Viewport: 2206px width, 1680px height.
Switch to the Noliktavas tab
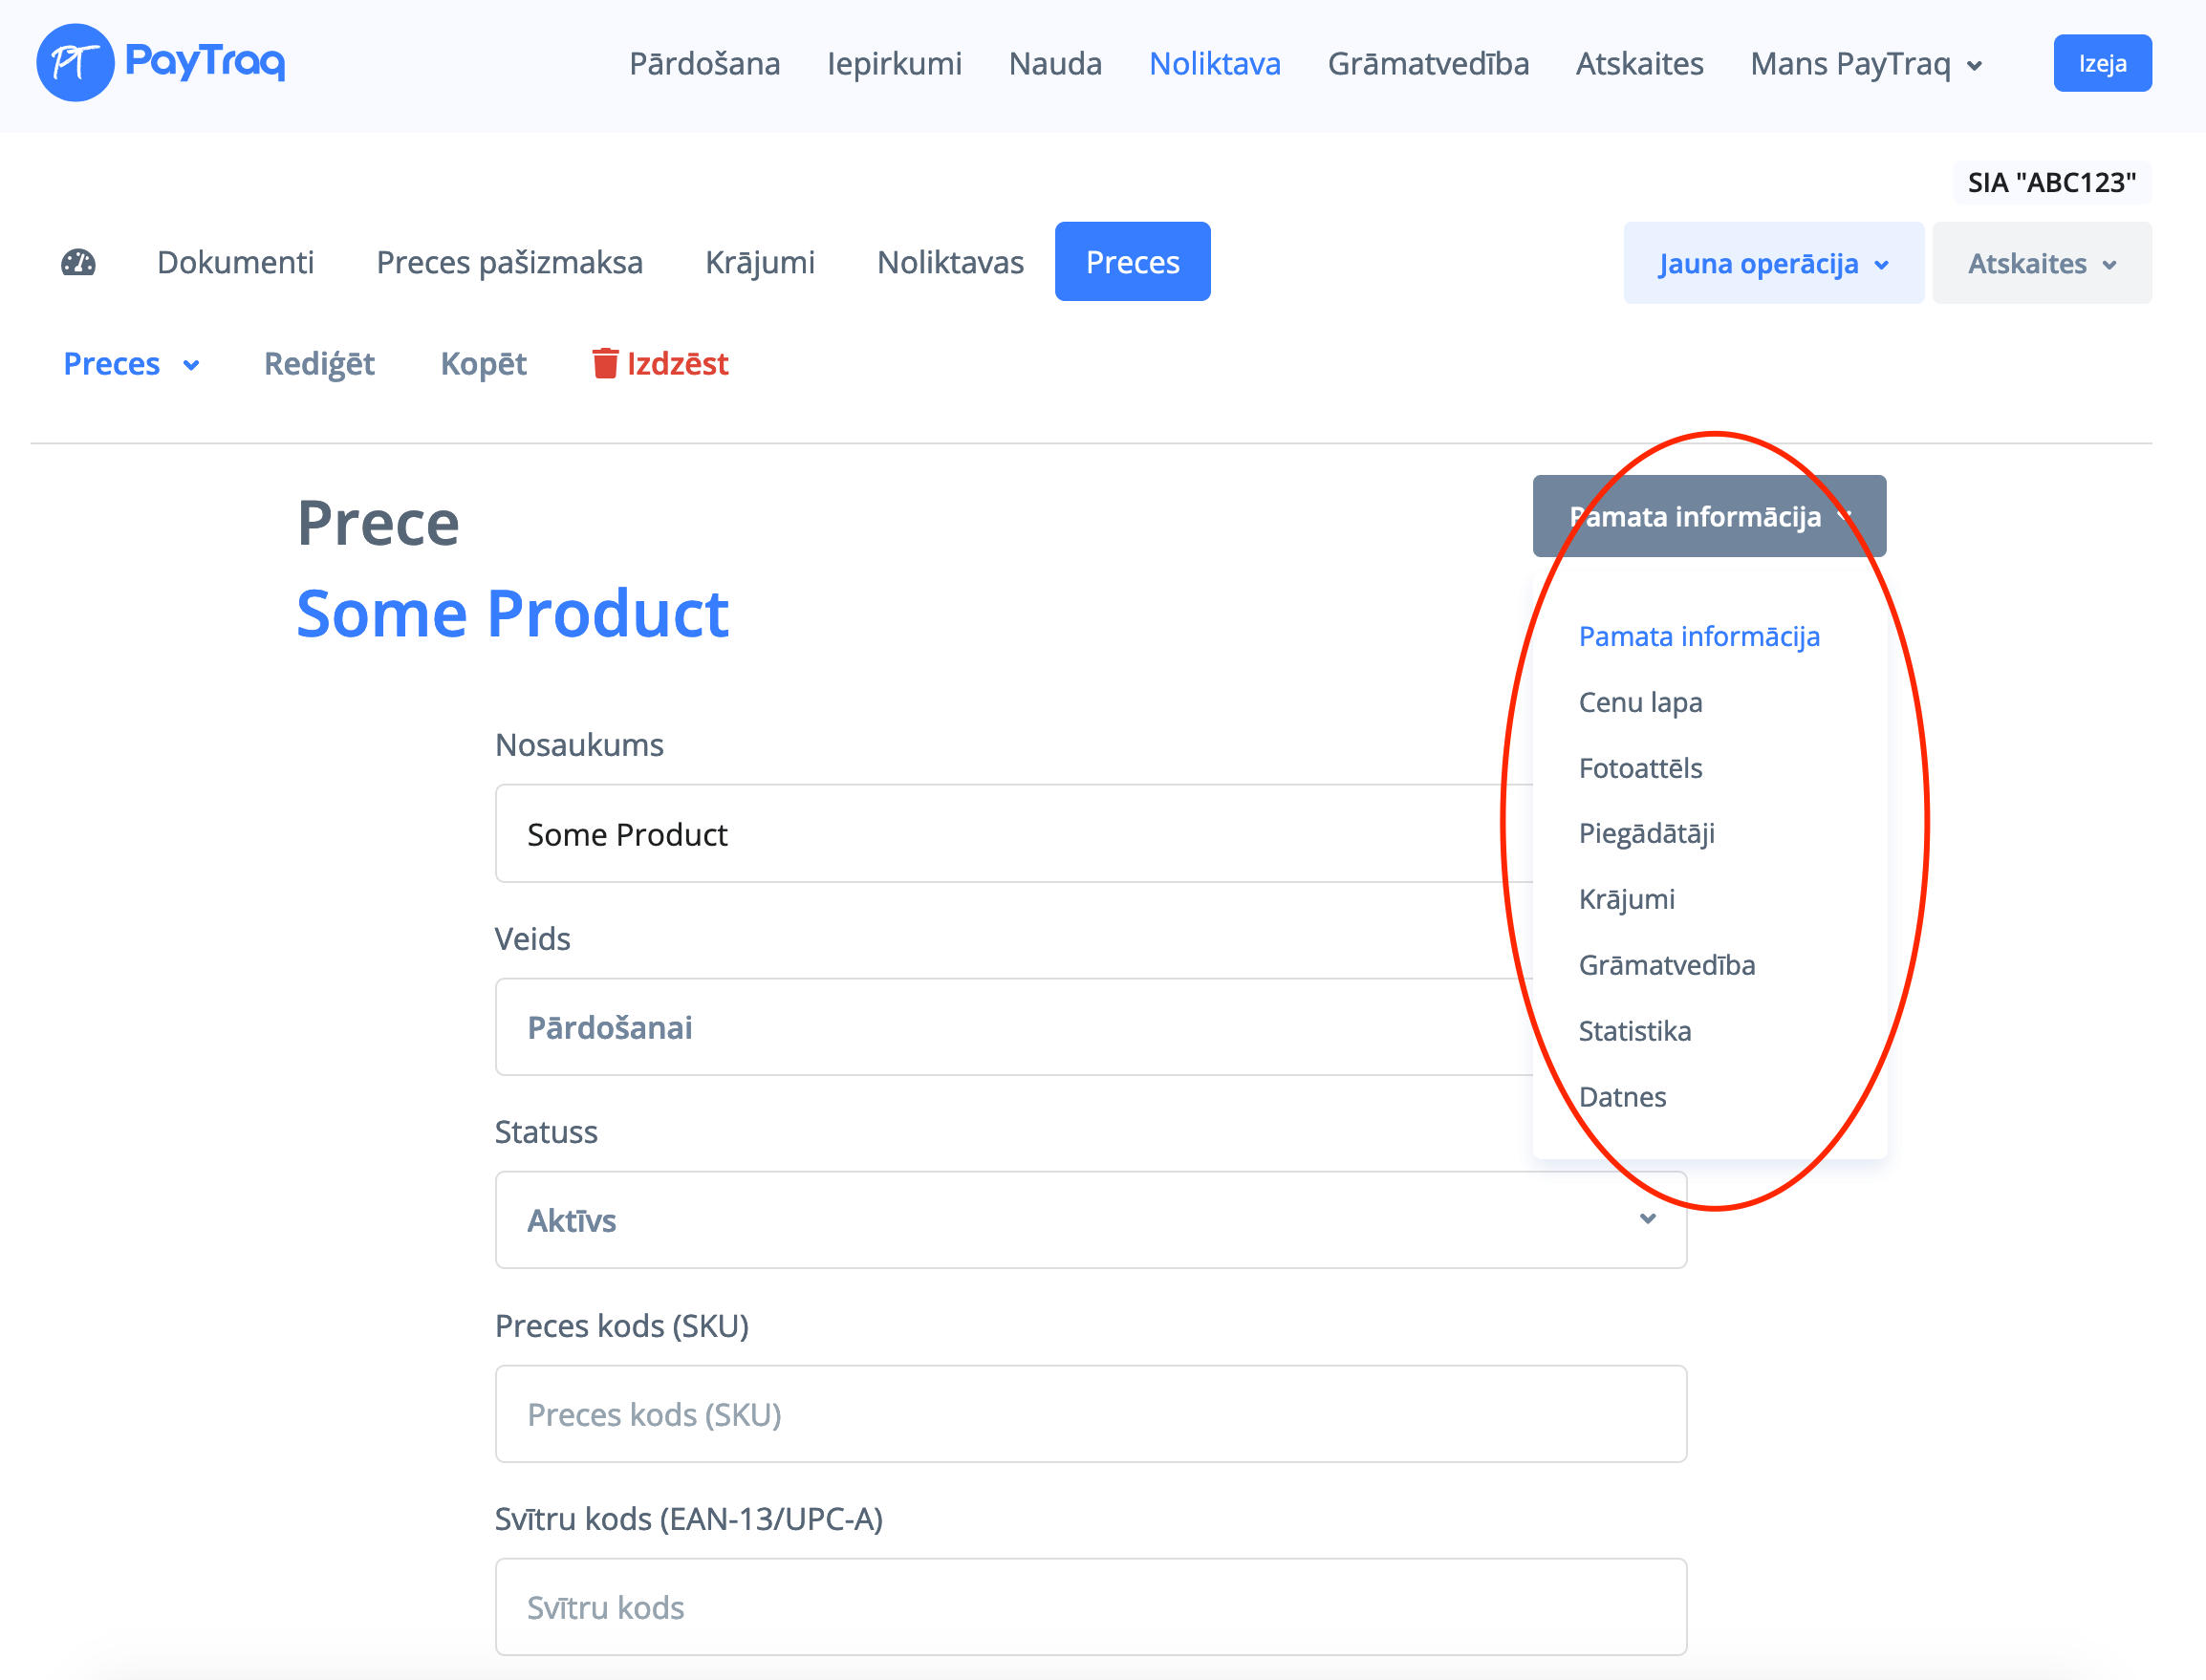point(949,262)
